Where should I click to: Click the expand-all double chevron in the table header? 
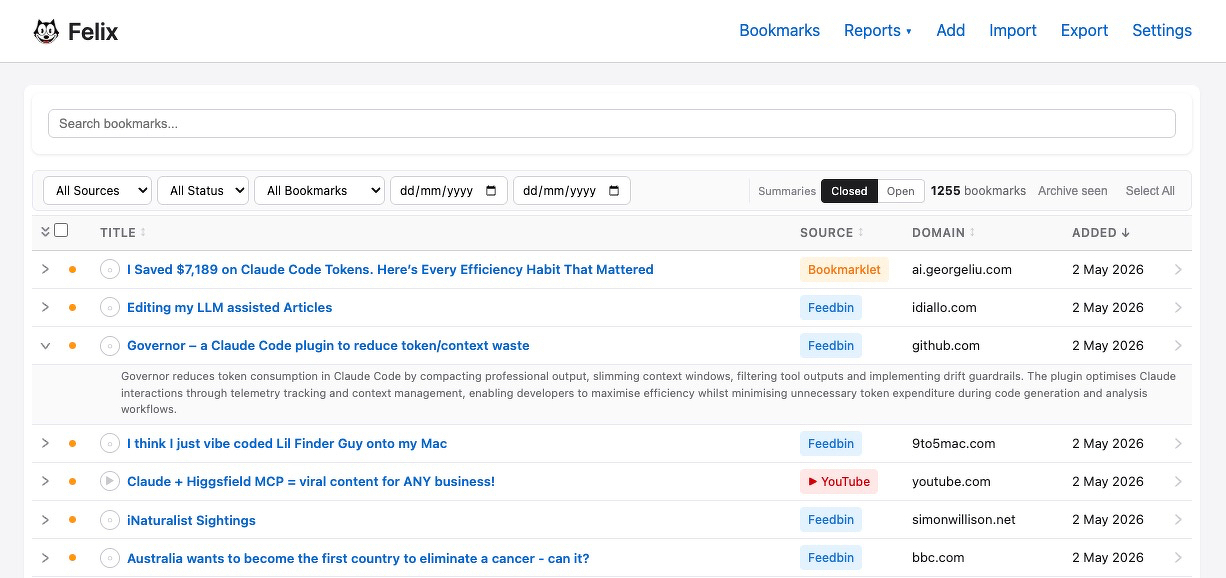45,232
